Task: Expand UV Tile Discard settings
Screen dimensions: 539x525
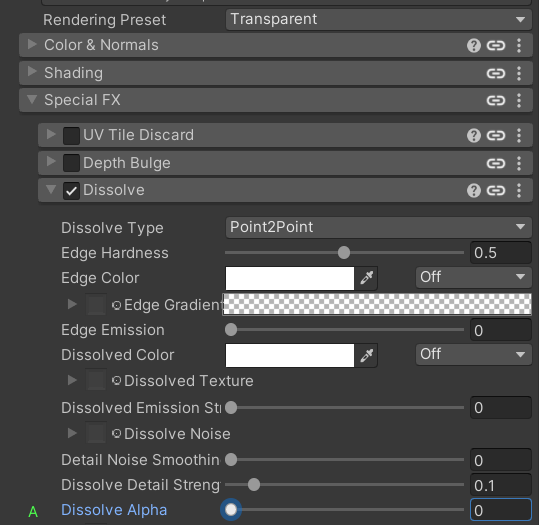Action: tap(51, 134)
